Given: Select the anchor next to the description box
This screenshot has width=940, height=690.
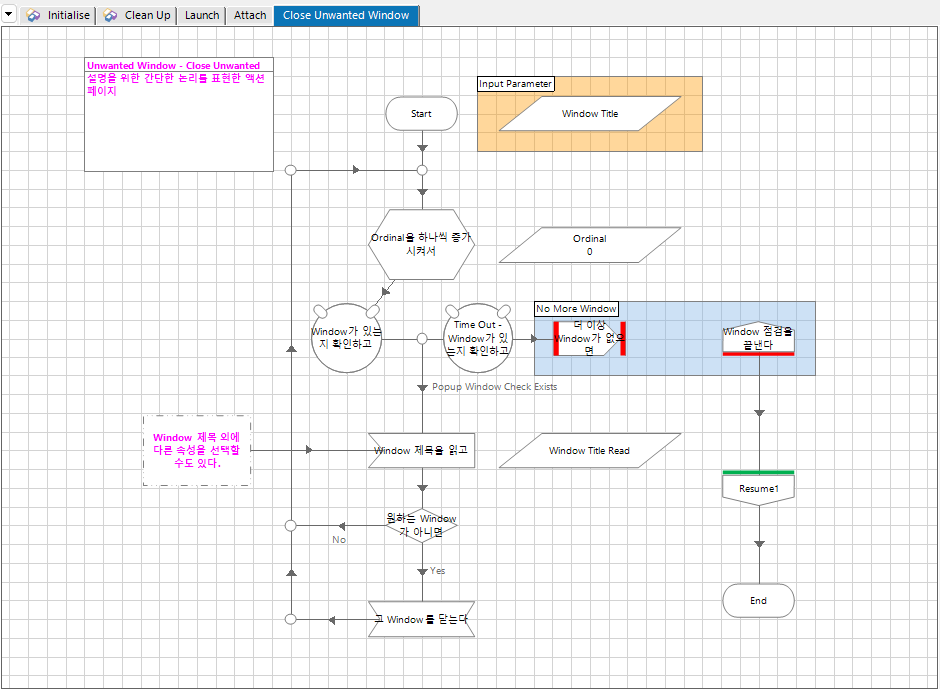Looking at the screenshot, I should (x=291, y=170).
